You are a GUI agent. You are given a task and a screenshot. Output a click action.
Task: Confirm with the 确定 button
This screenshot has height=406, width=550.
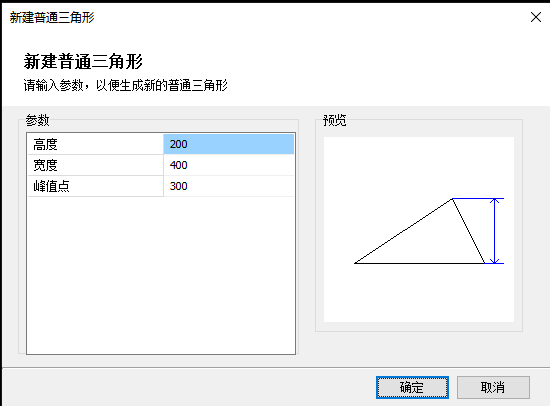click(412, 387)
